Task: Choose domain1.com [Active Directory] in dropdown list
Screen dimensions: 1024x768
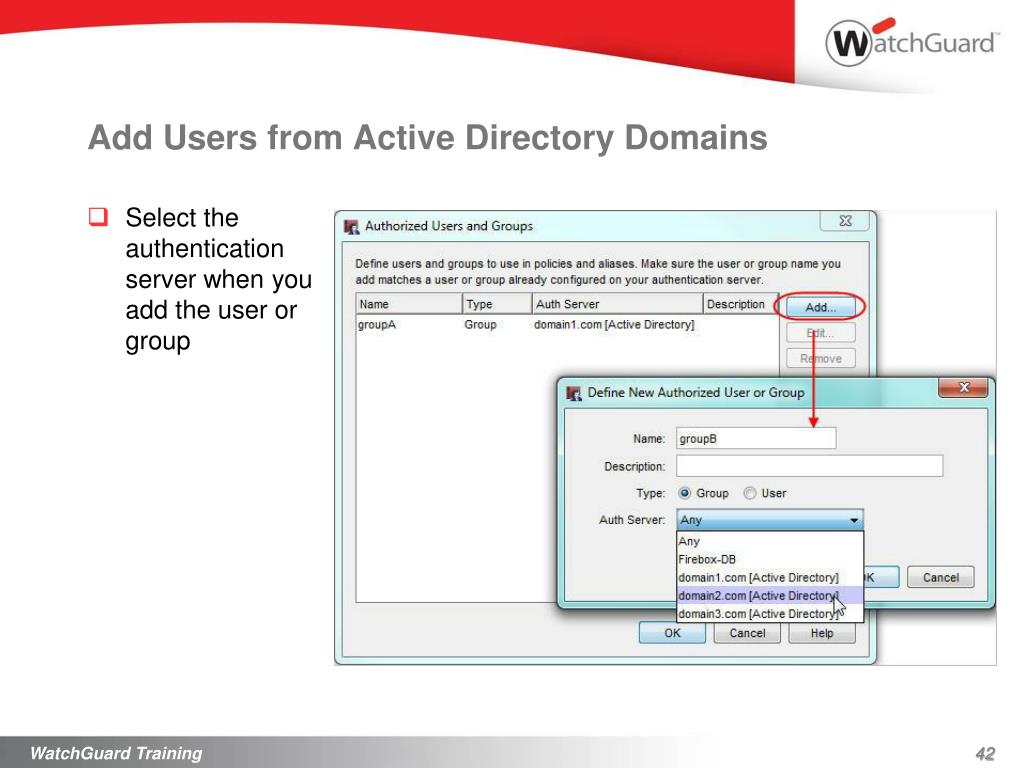Action: coord(770,578)
